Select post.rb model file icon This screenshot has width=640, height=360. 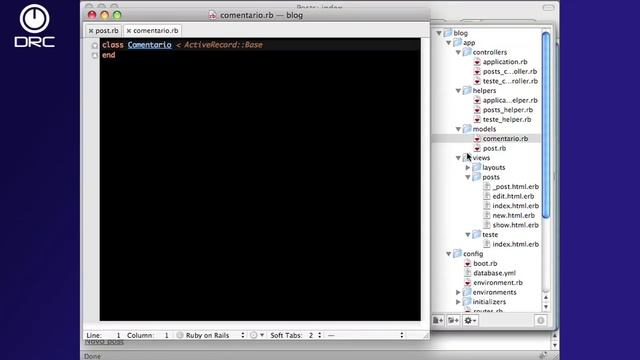(477, 148)
